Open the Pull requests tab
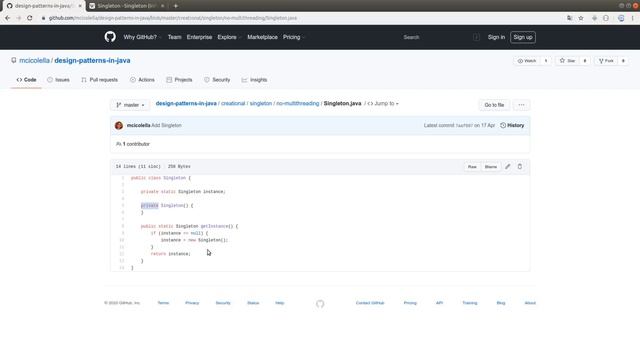This screenshot has height=360, width=640. click(x=100, y=80)
